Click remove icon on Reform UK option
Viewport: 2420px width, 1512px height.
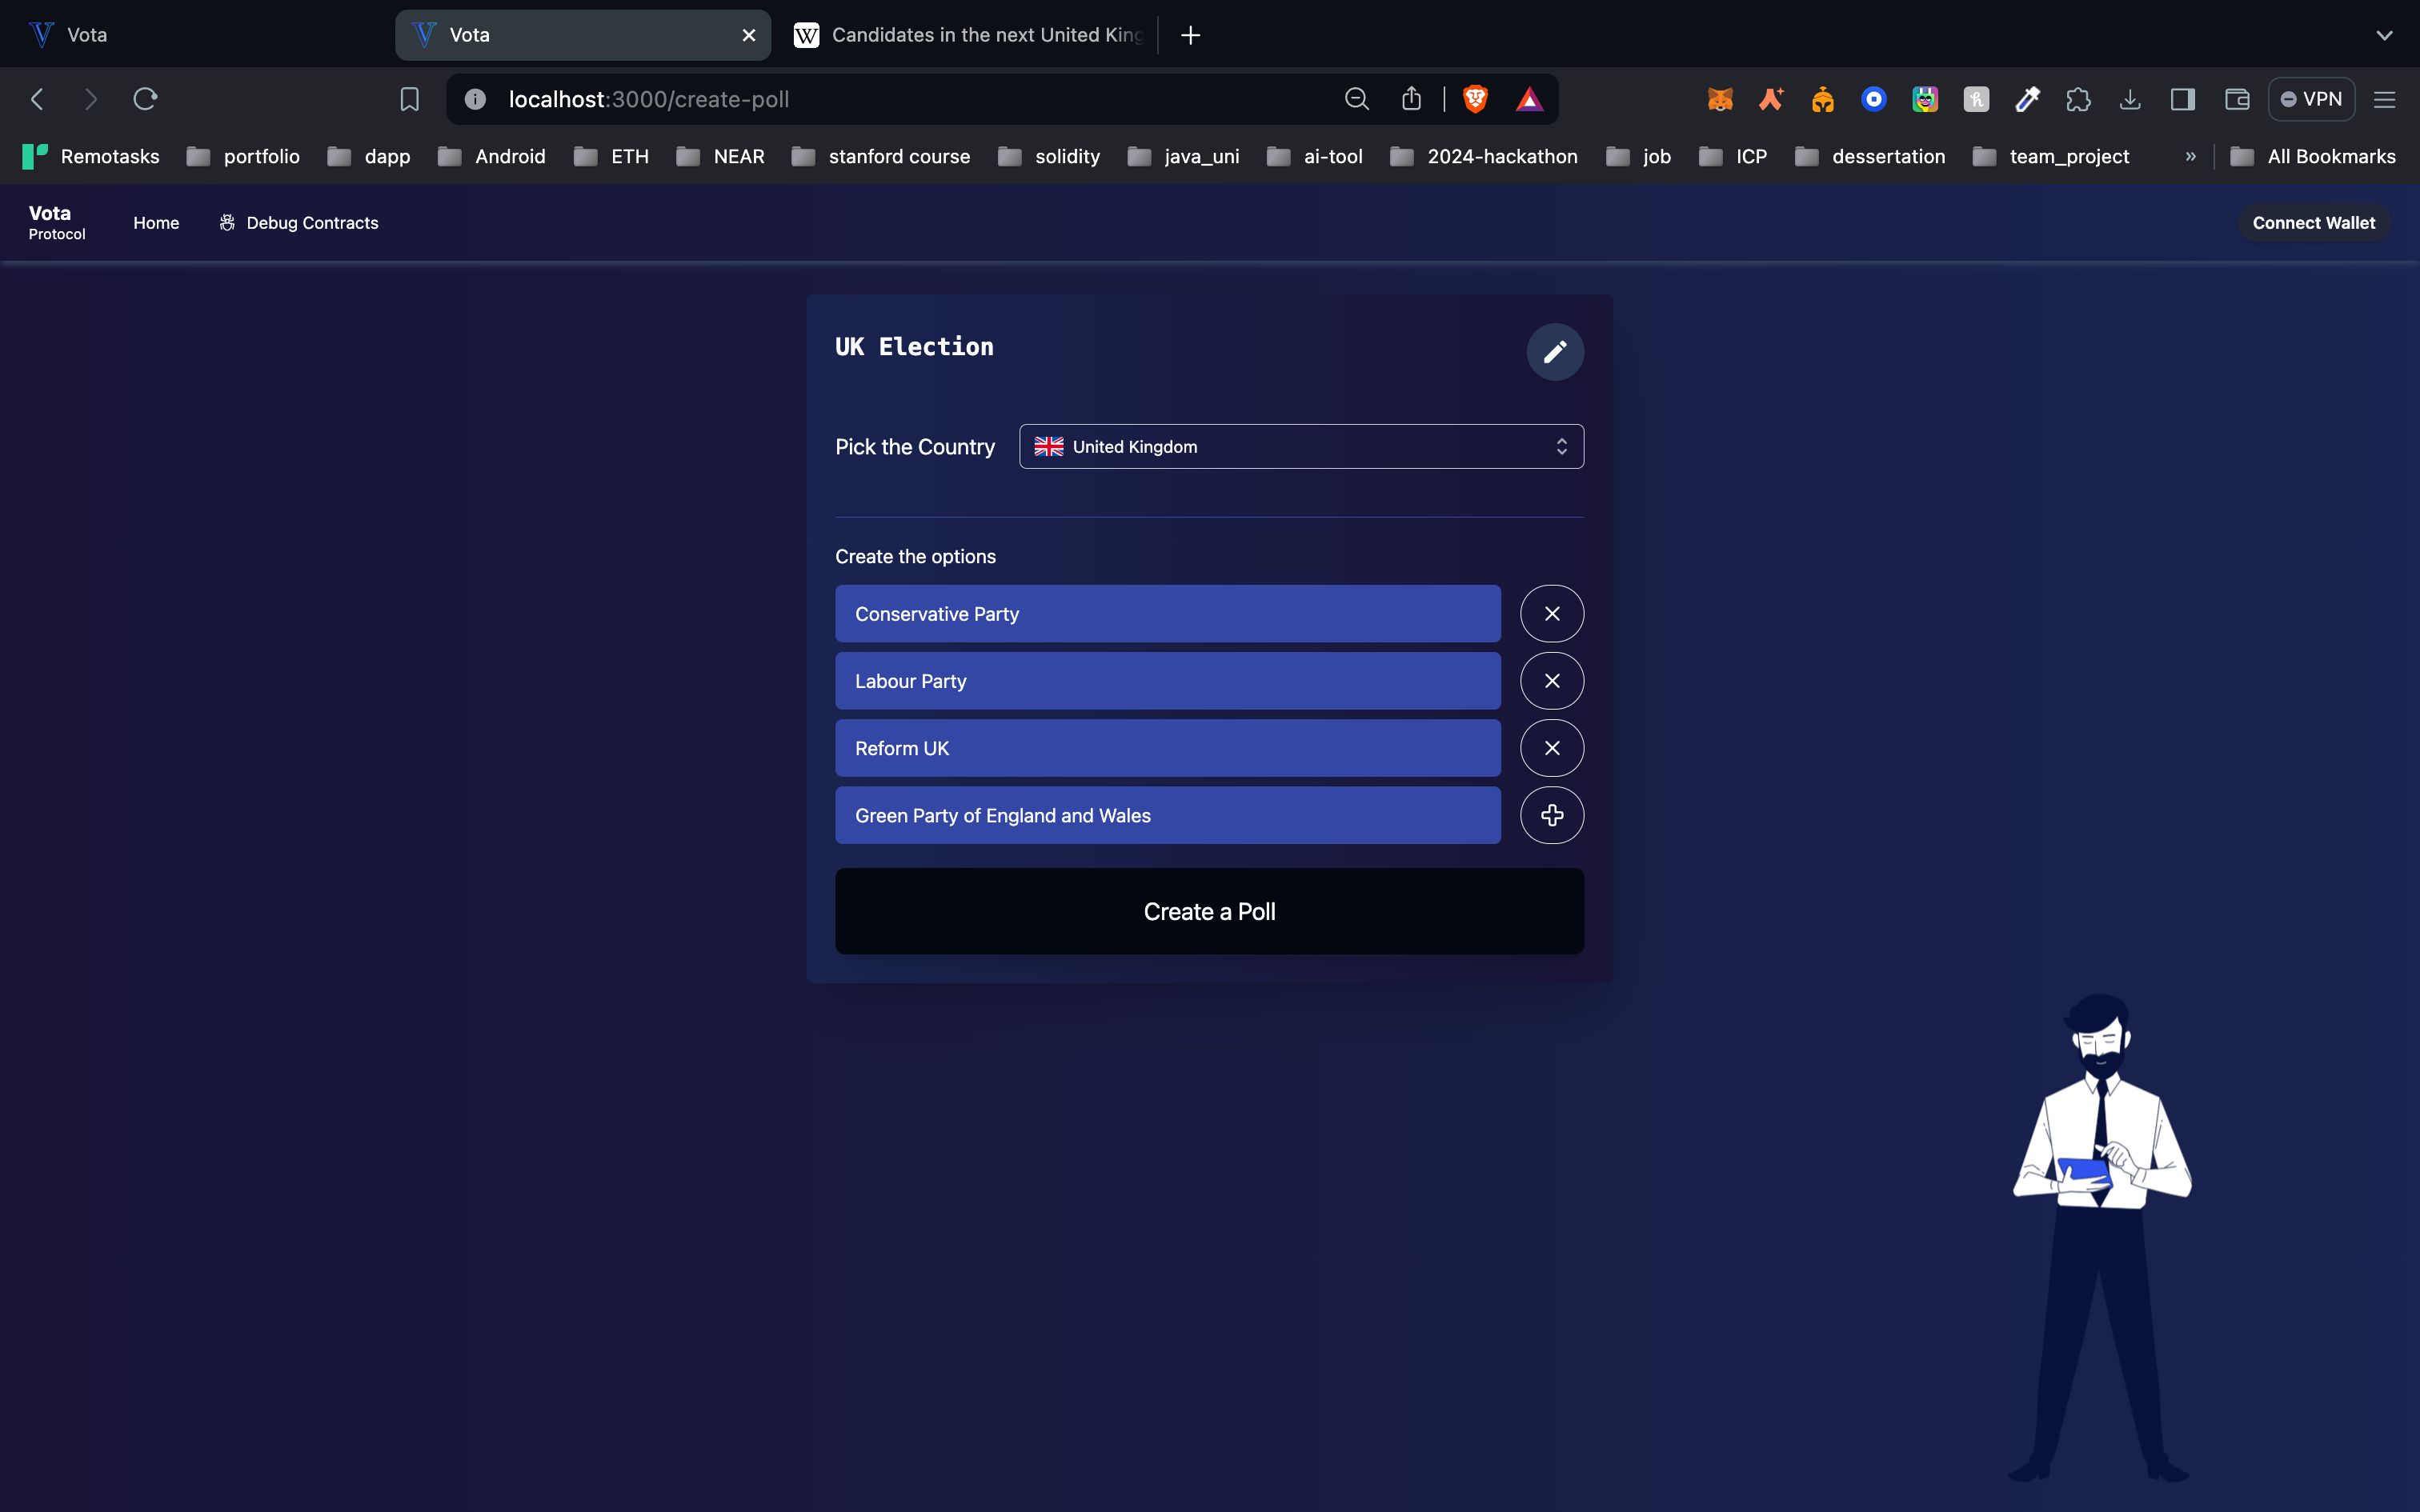click(1551, 747)
